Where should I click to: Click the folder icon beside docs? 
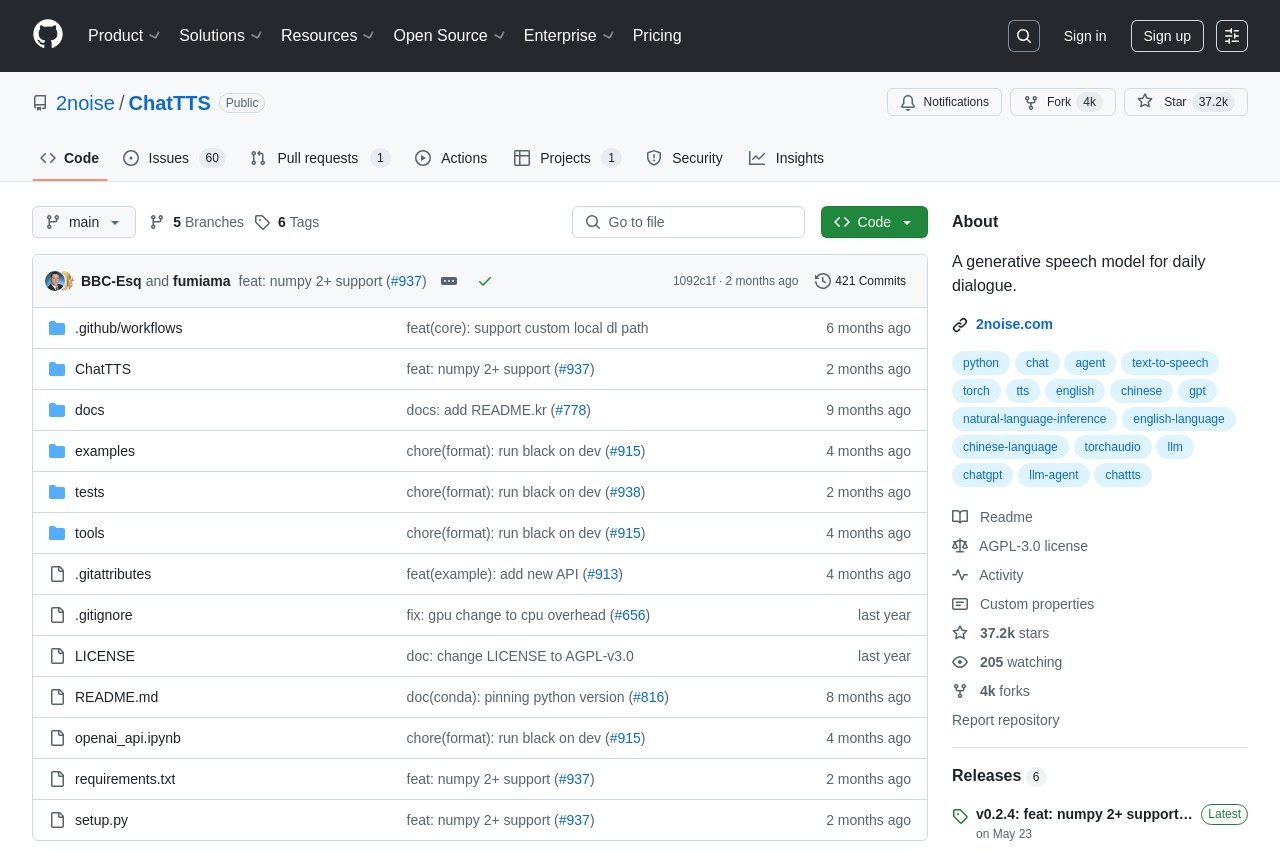click(x=57, y=410)
